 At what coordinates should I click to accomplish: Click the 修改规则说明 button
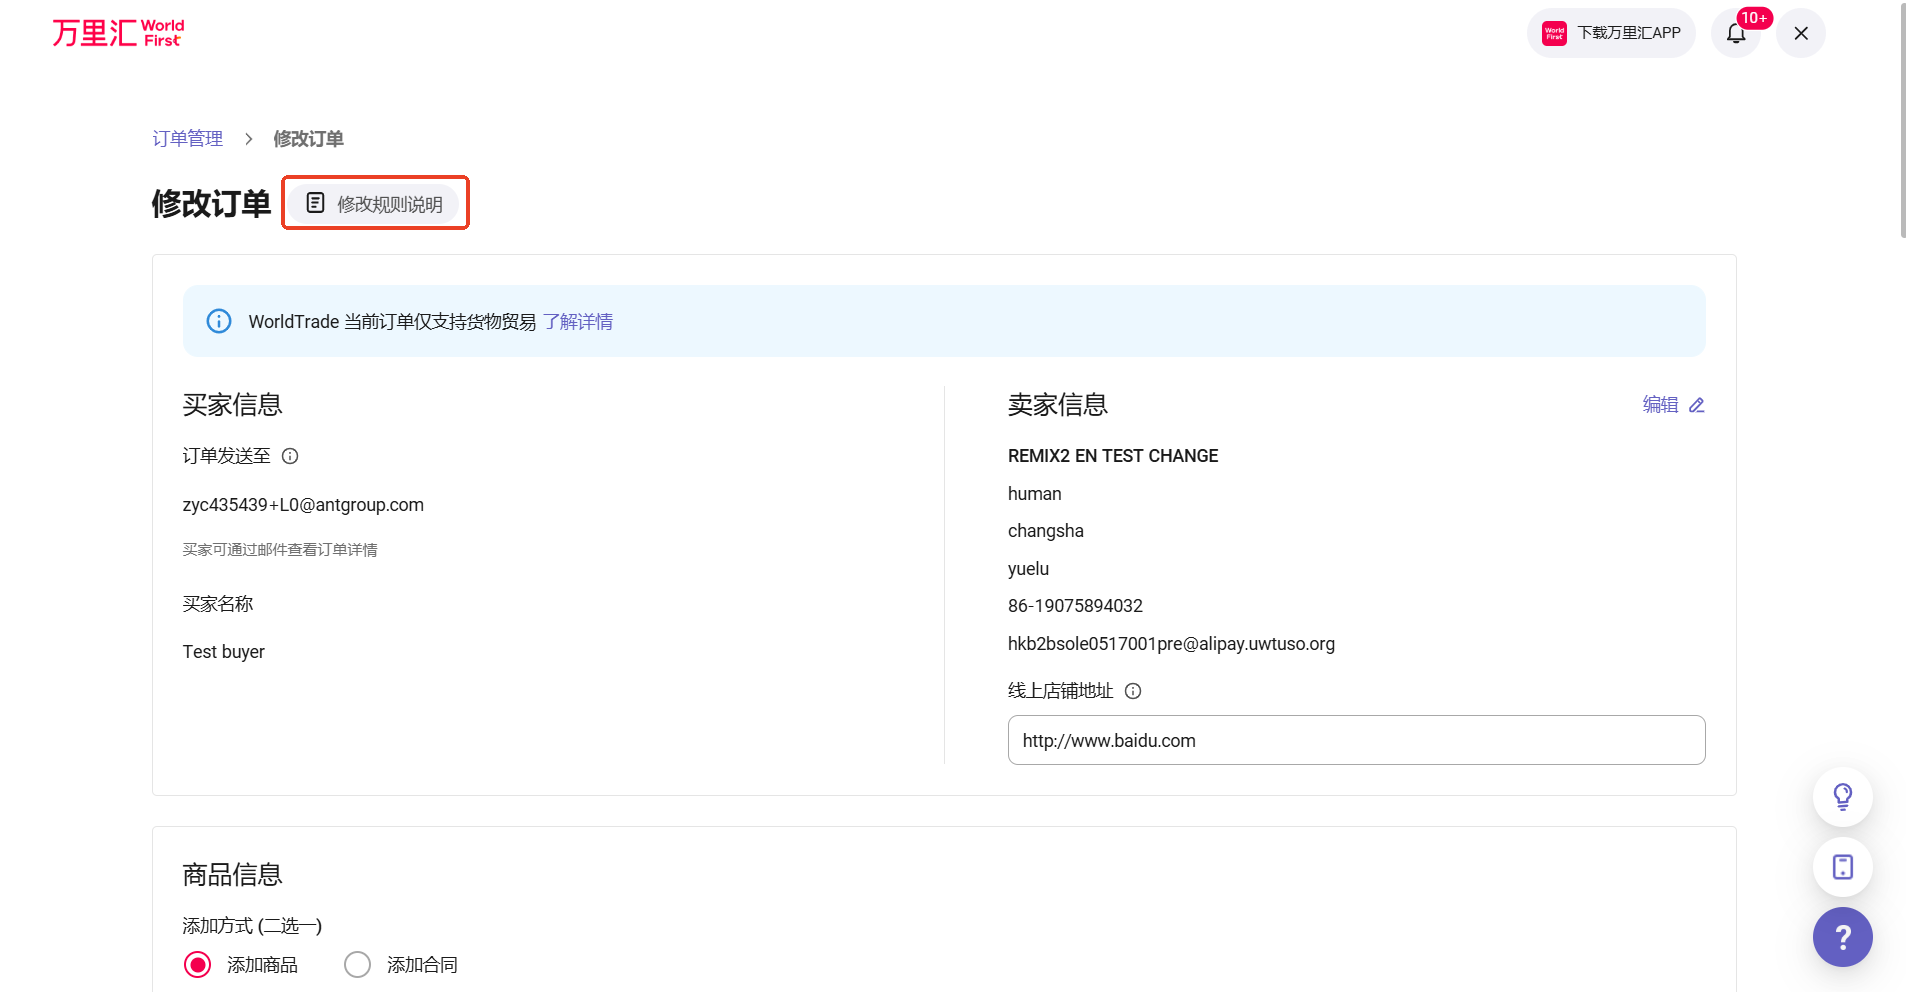click(375, 203)
